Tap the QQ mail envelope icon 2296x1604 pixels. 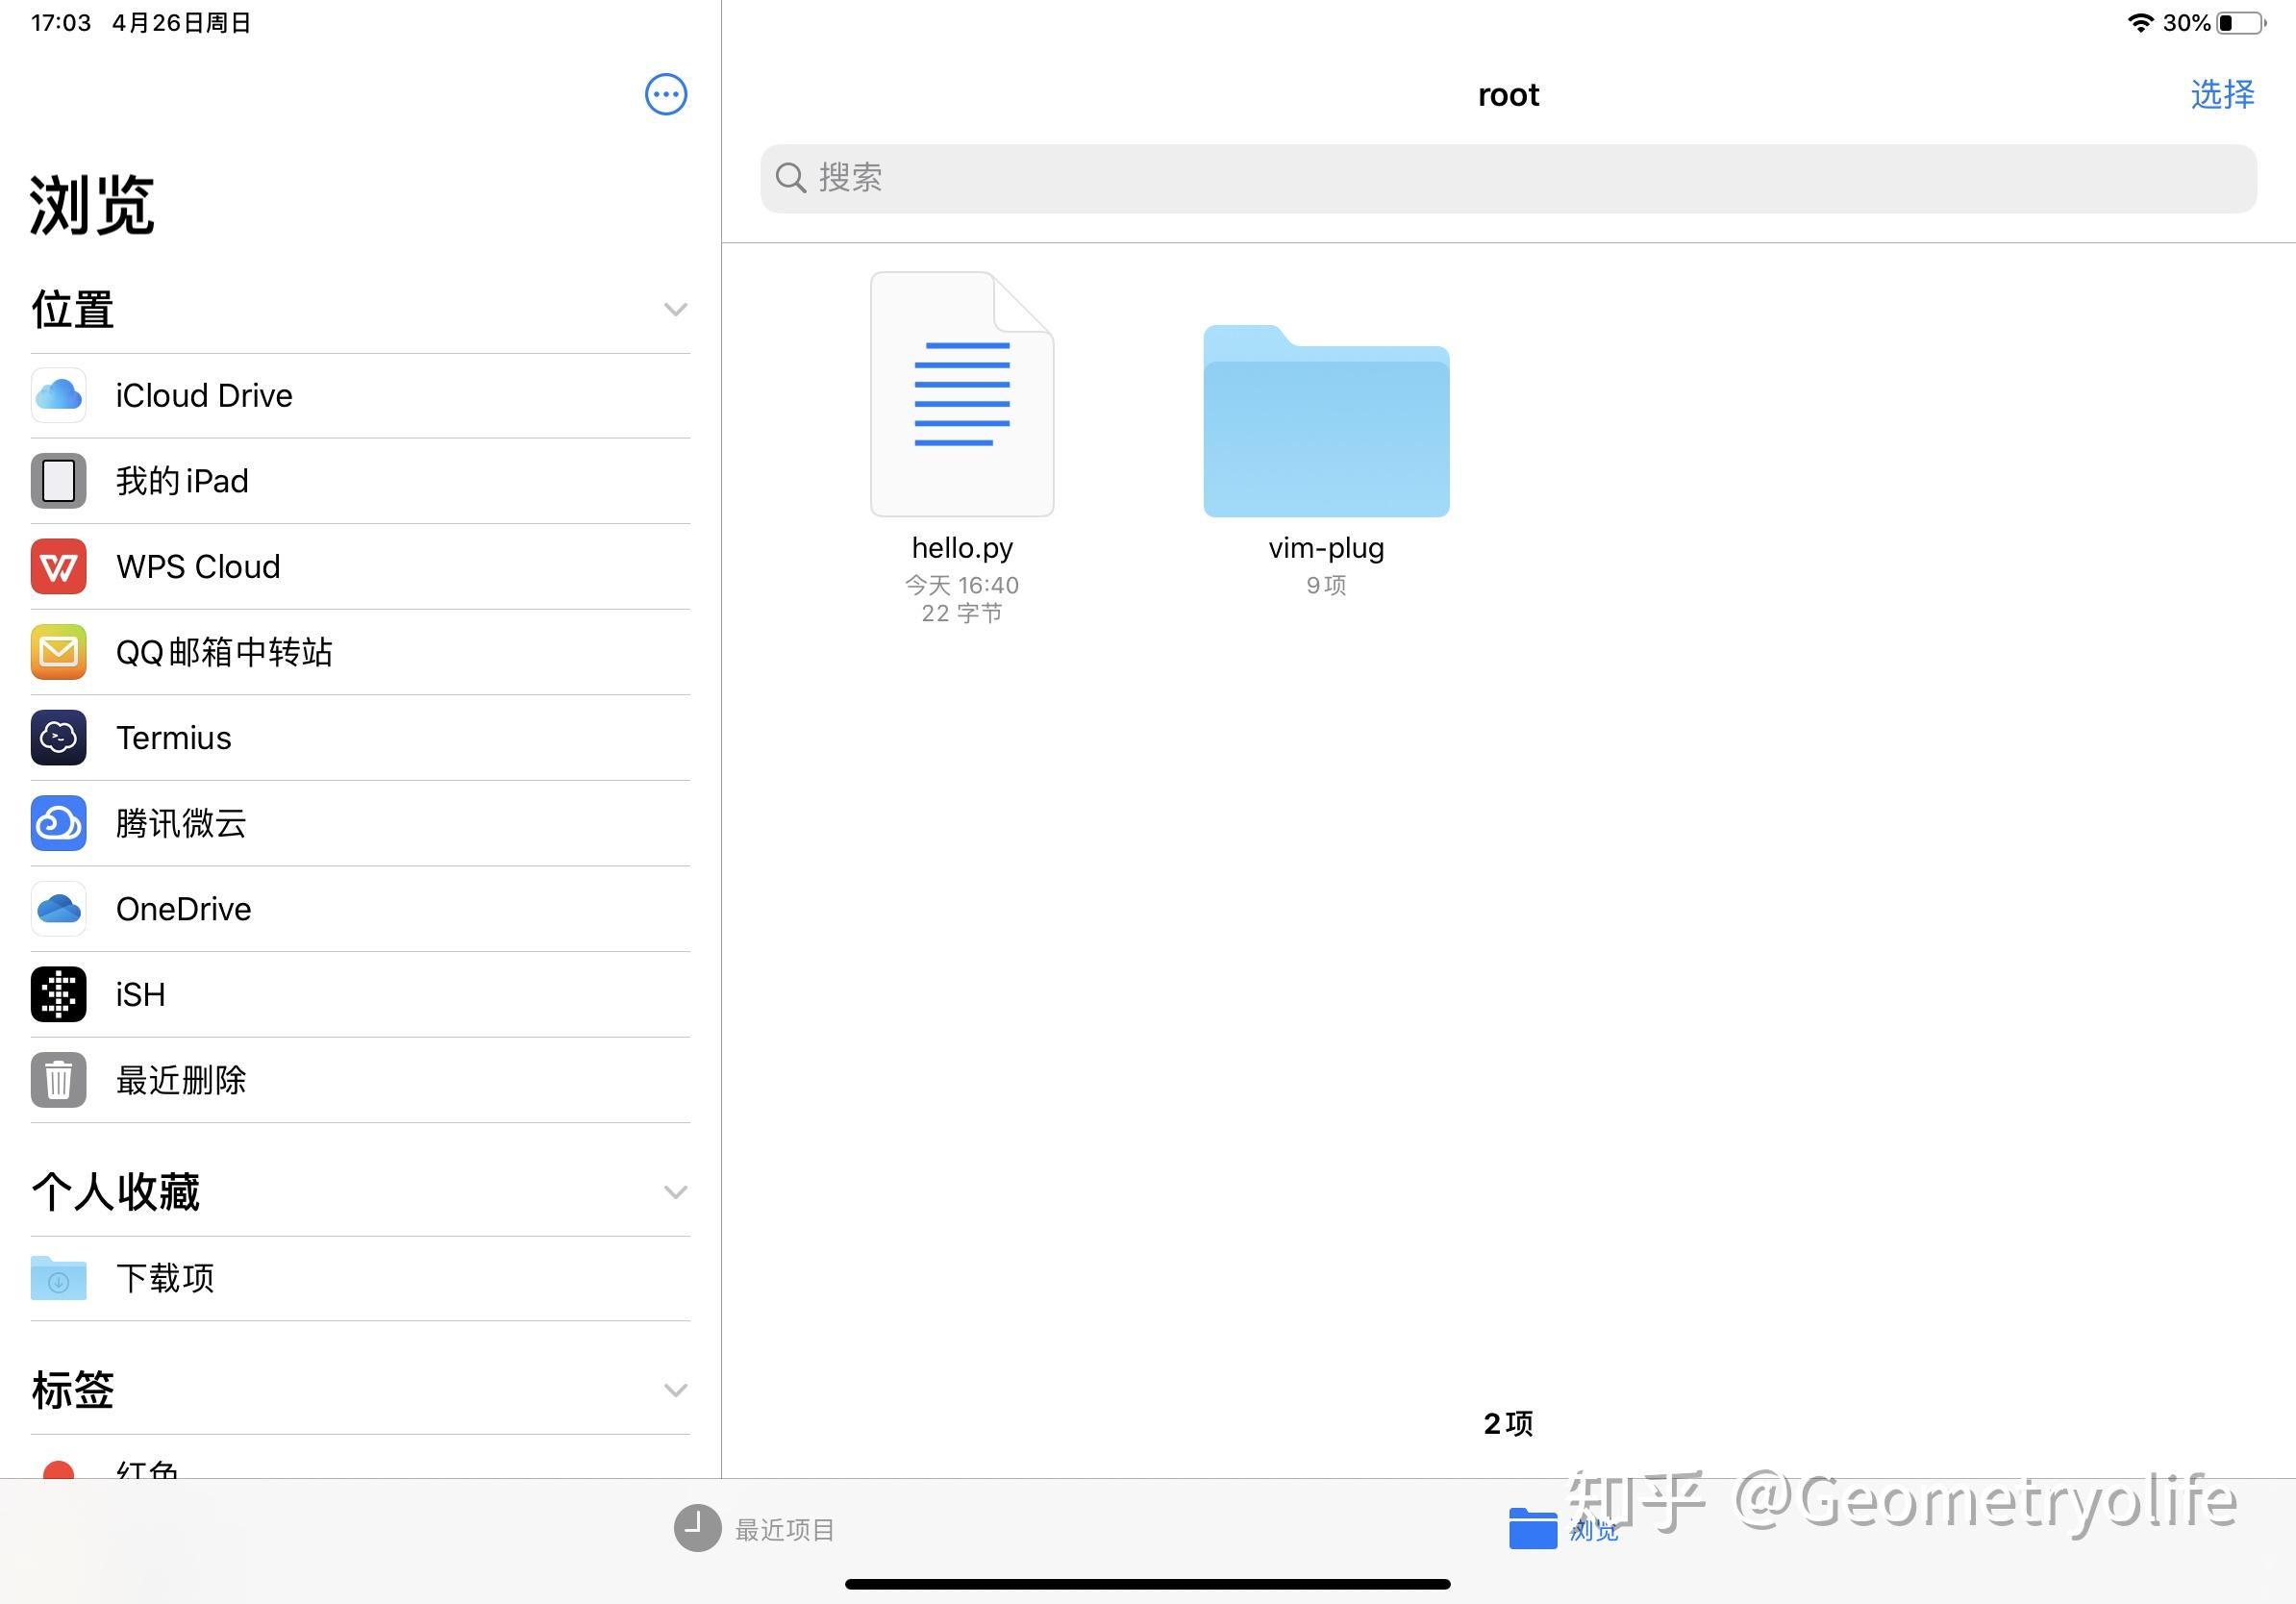pos(59,652)
